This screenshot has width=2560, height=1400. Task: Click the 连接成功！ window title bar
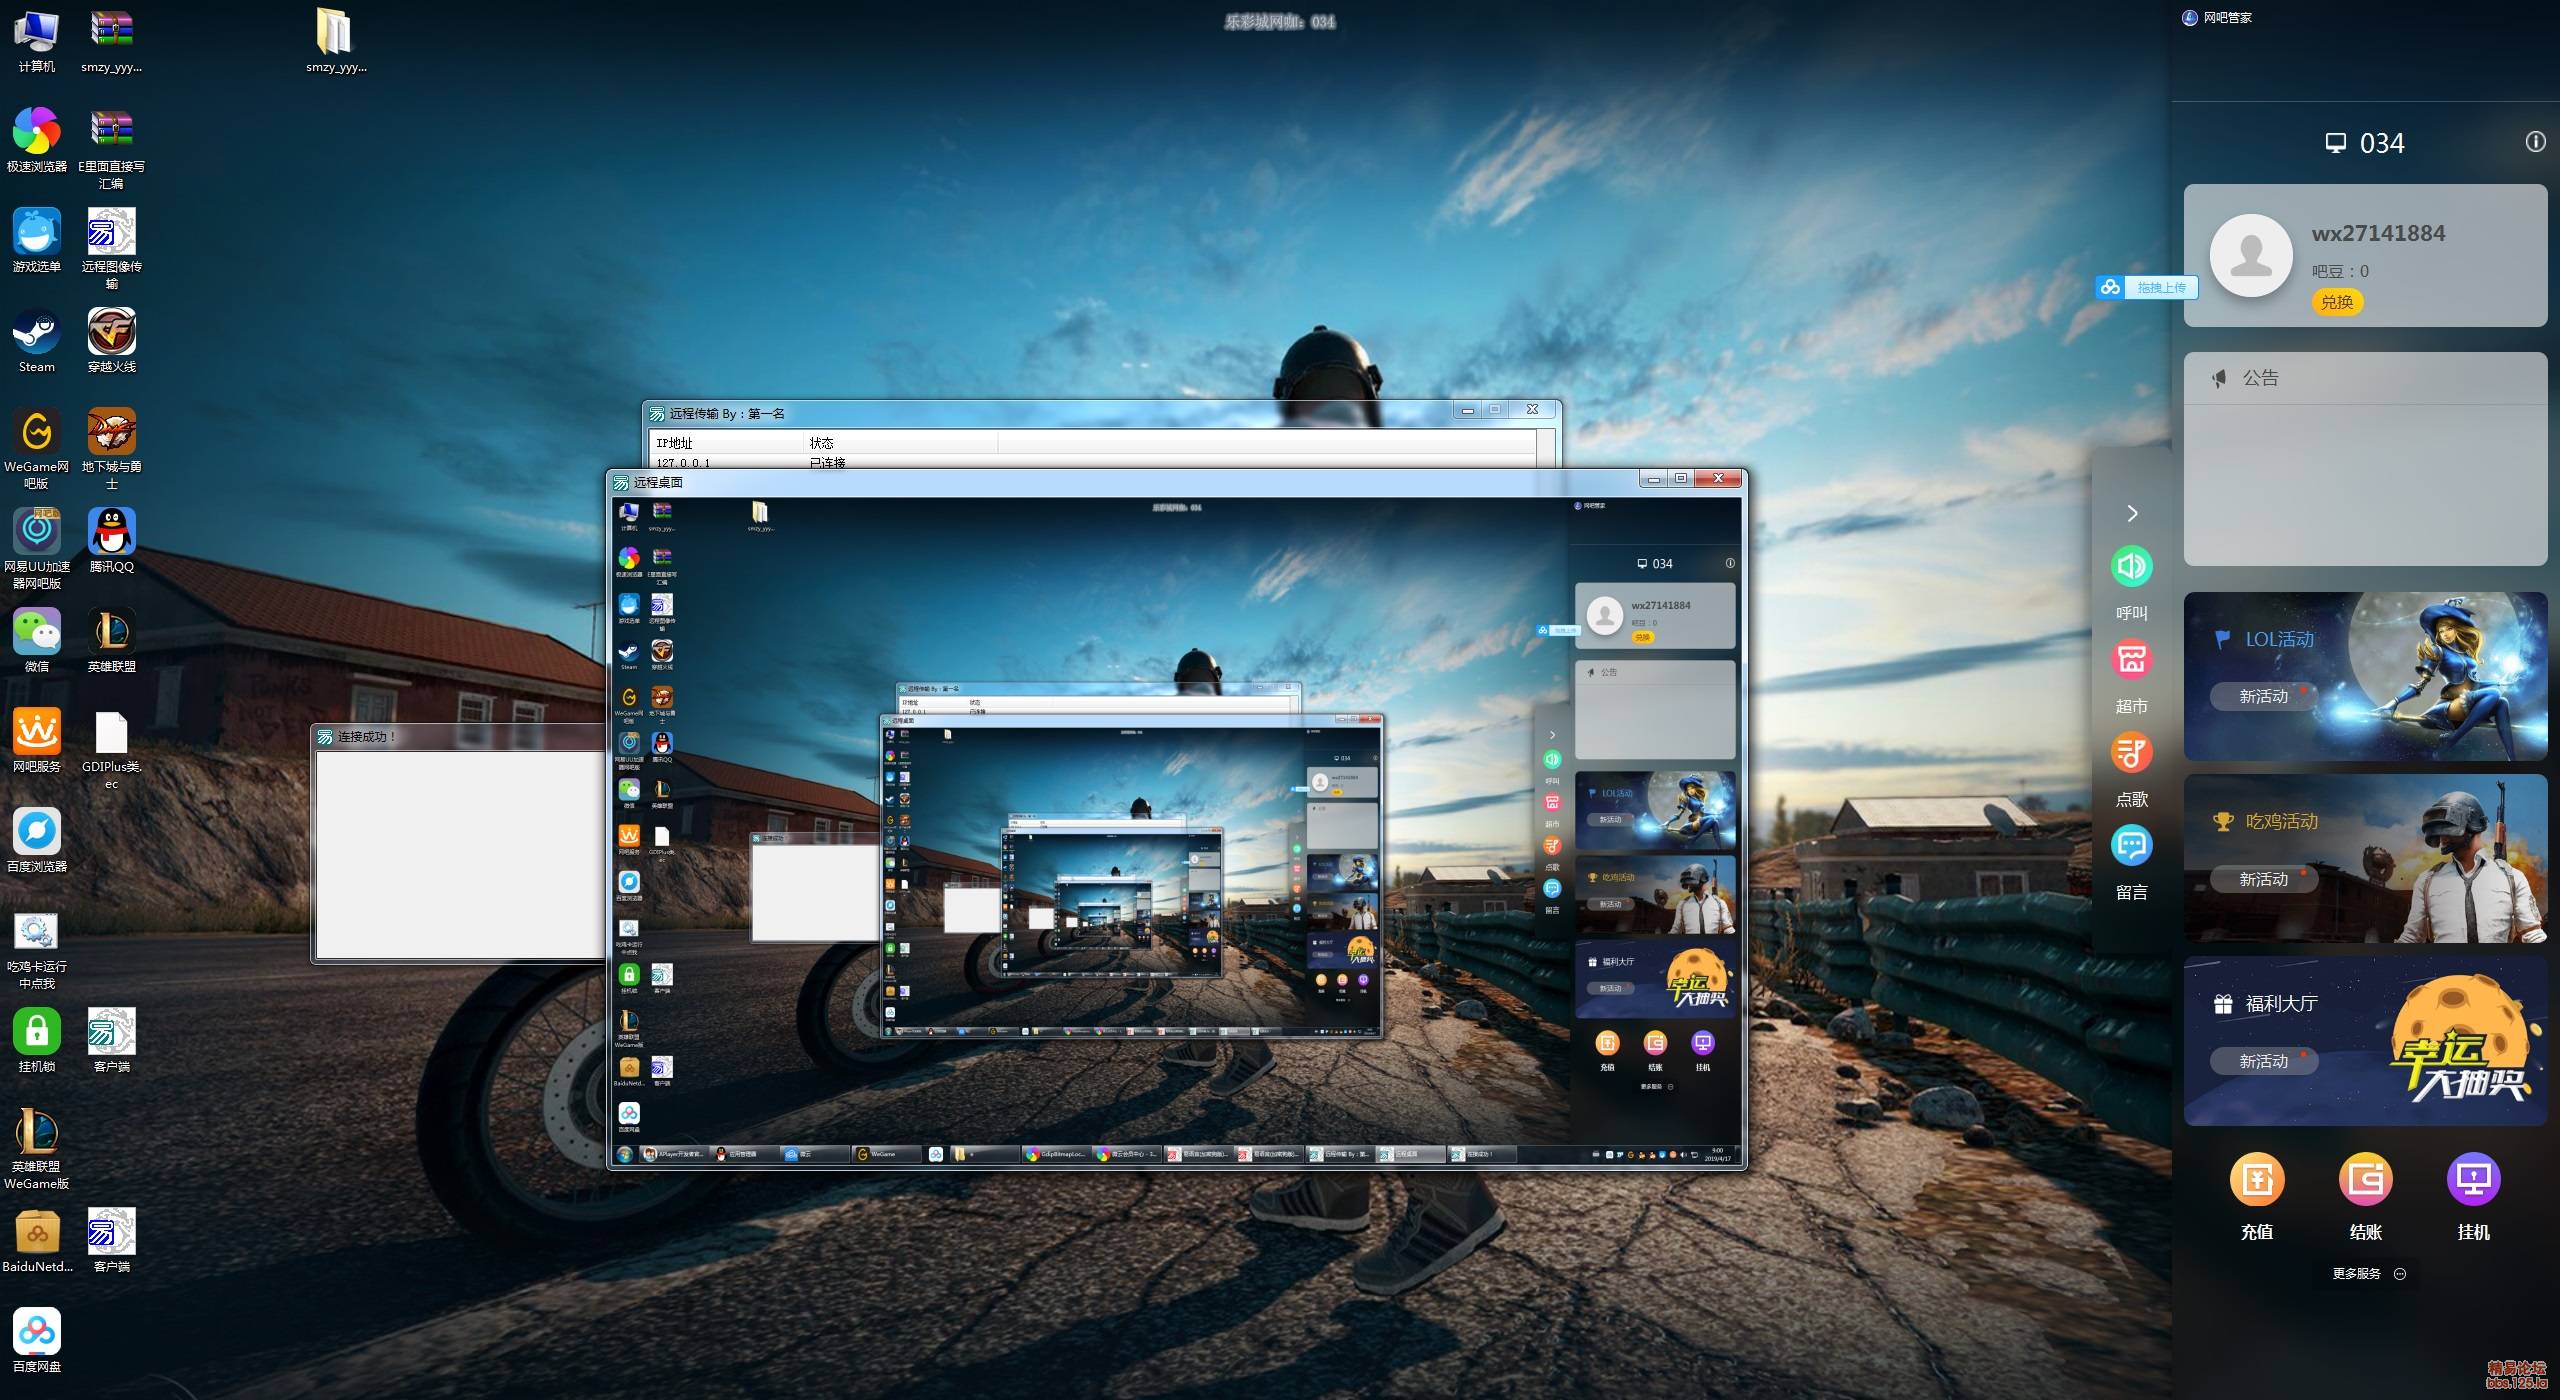click(458, 737)
